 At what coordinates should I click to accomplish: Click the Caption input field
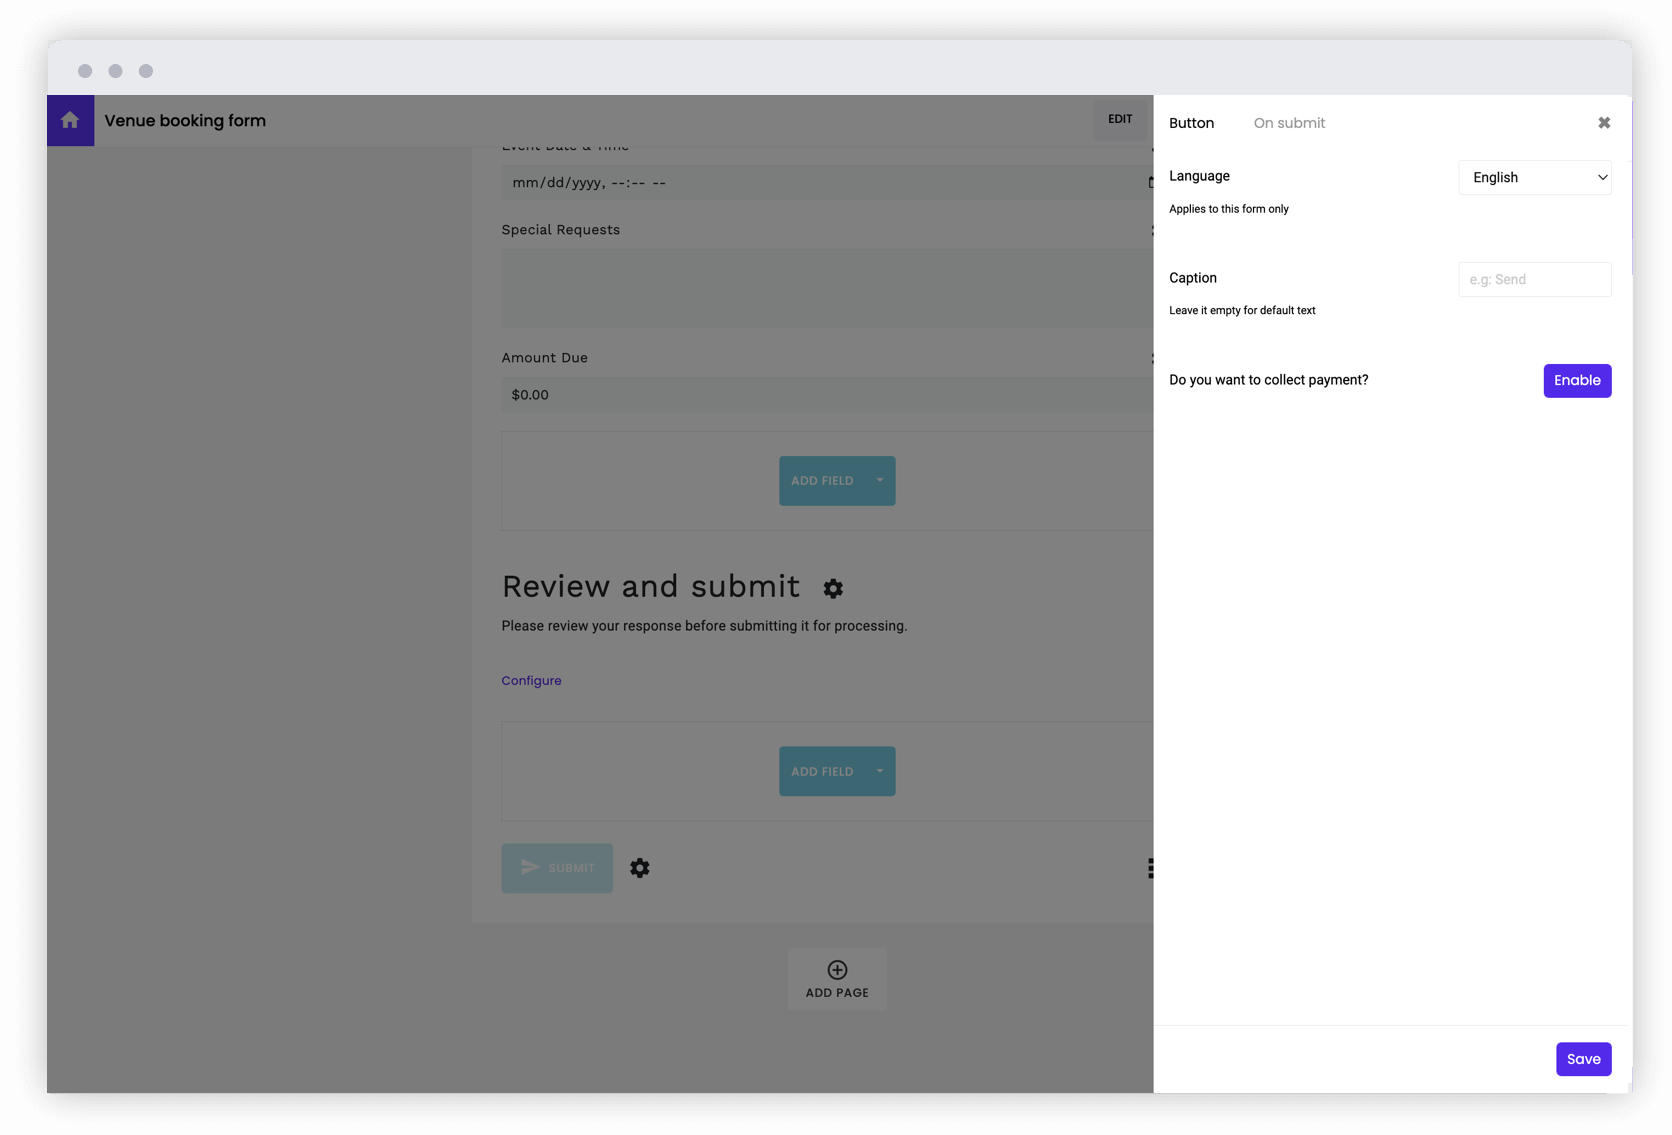[x=1534, y=279]
